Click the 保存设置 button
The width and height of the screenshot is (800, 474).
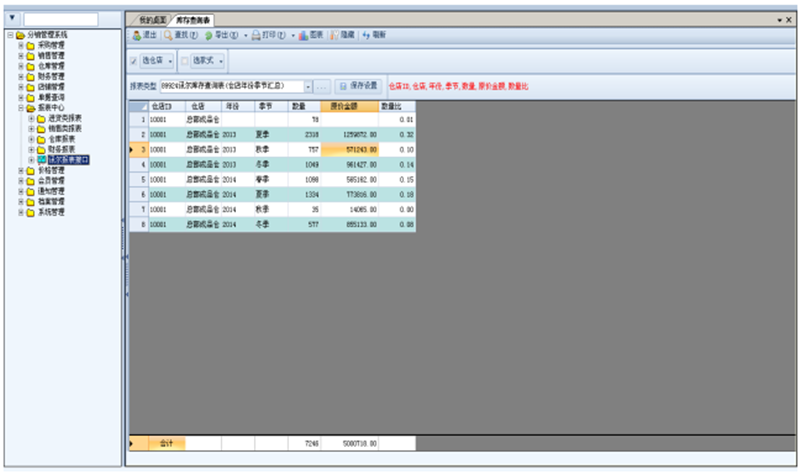click(x=358, y=87)
